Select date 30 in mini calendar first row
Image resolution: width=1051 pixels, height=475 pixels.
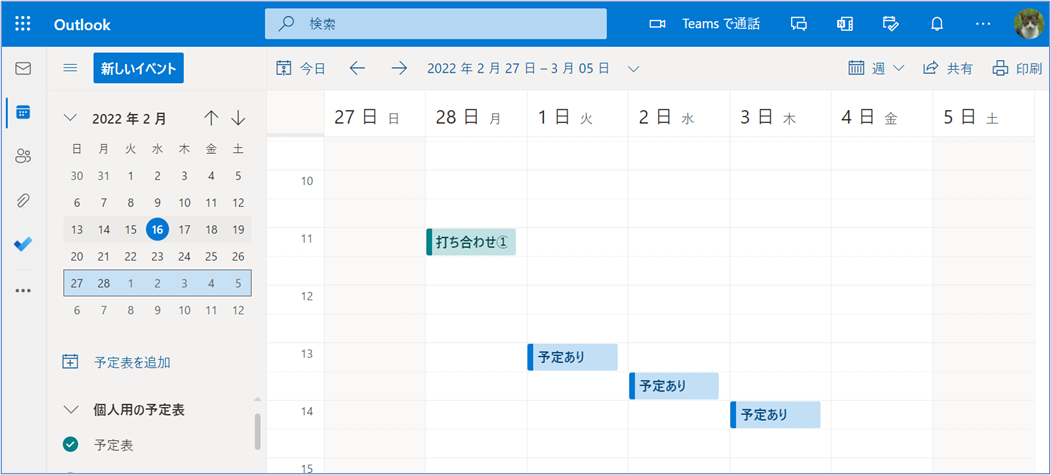77,176
